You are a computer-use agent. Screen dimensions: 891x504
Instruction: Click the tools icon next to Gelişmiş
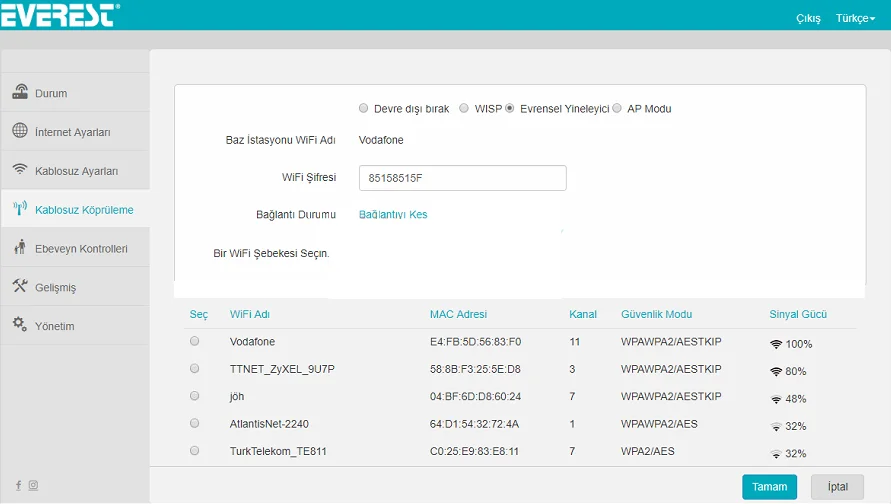[x=20, y=287]
